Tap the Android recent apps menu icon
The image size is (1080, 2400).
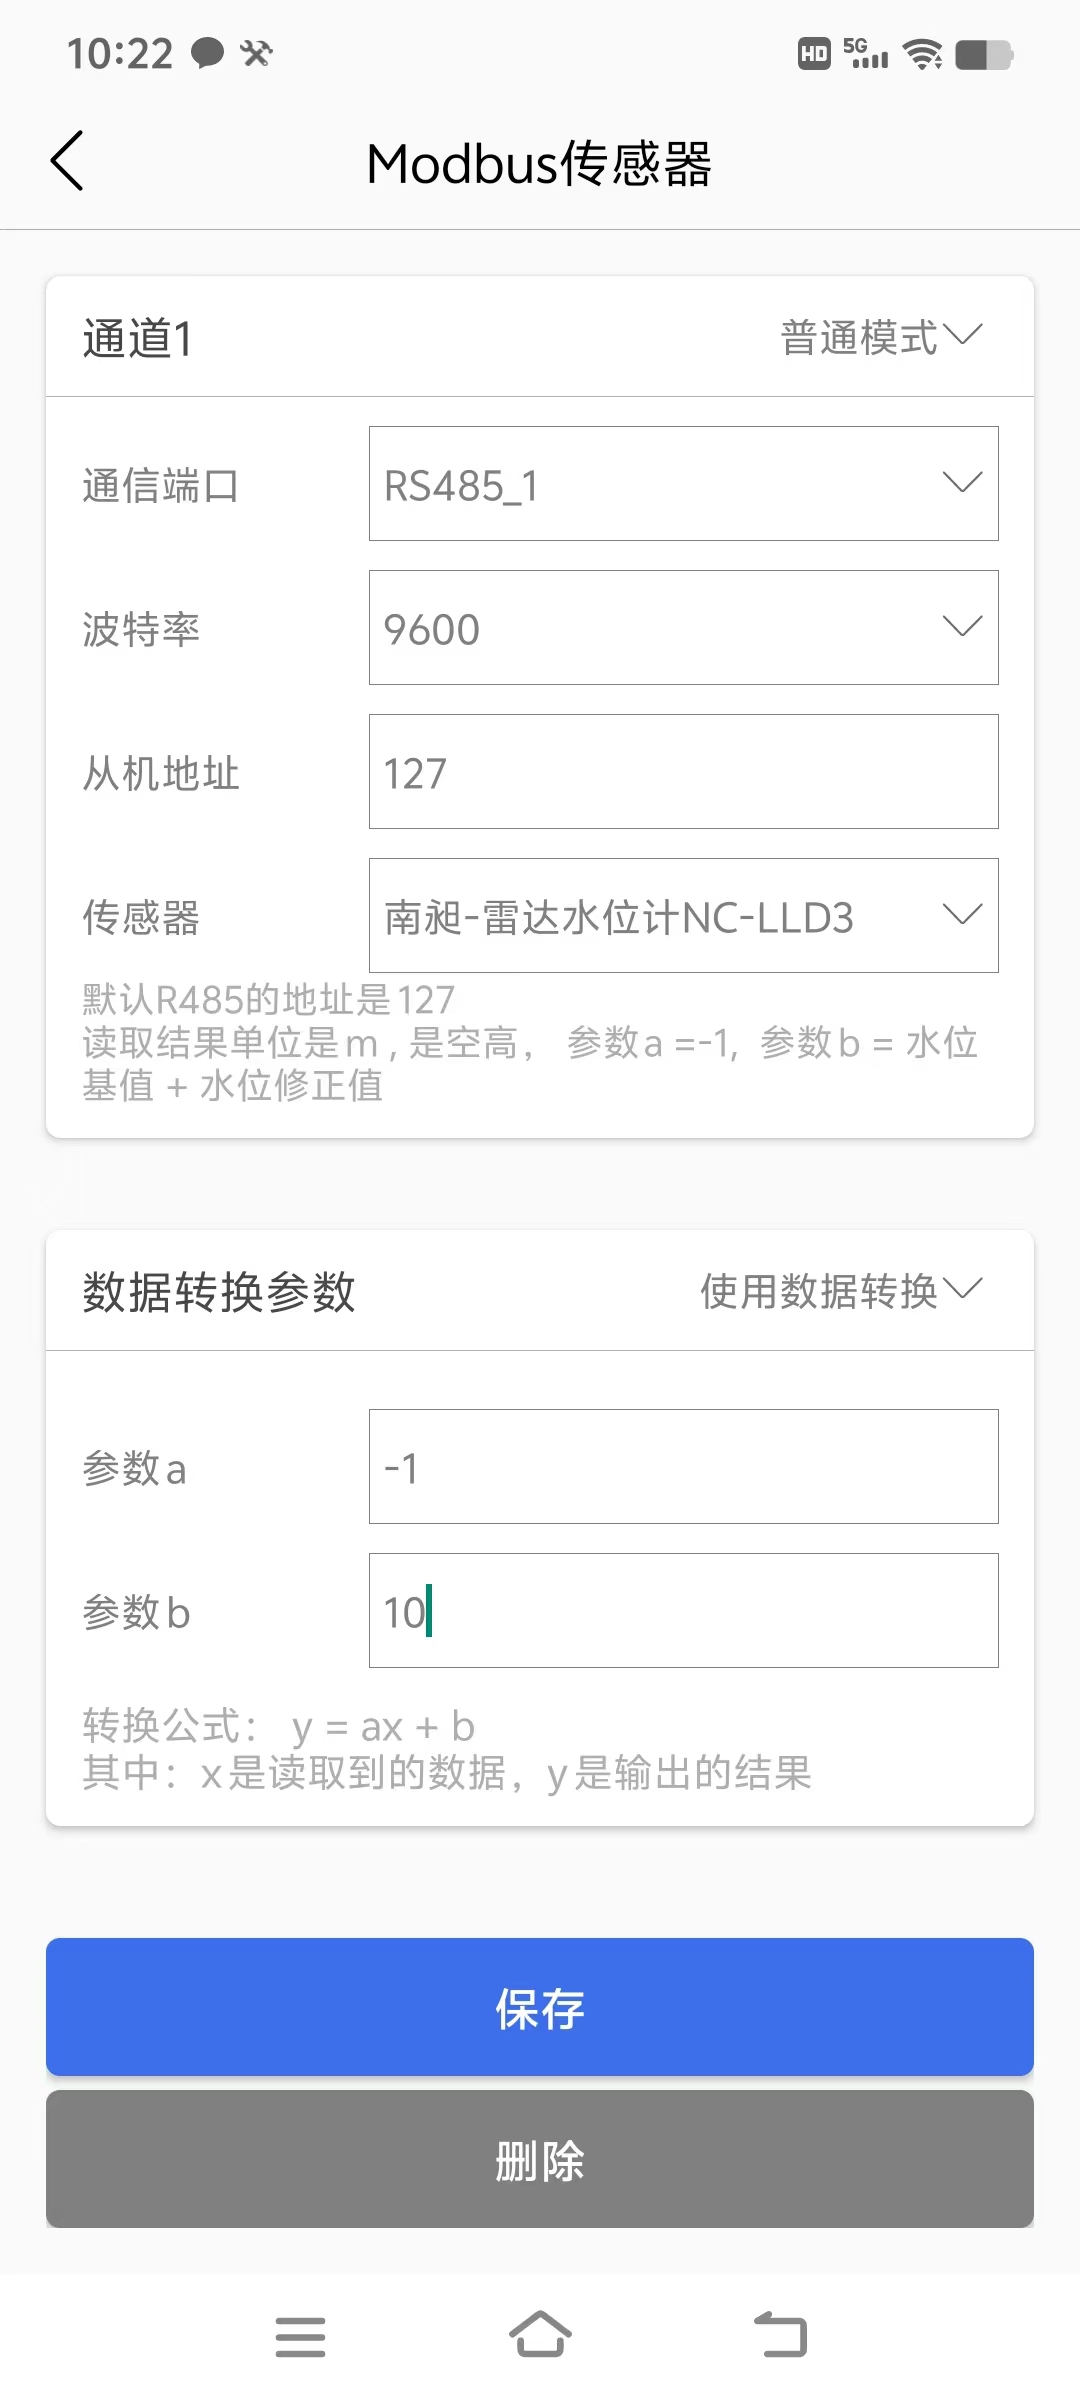pos(300,2337)
